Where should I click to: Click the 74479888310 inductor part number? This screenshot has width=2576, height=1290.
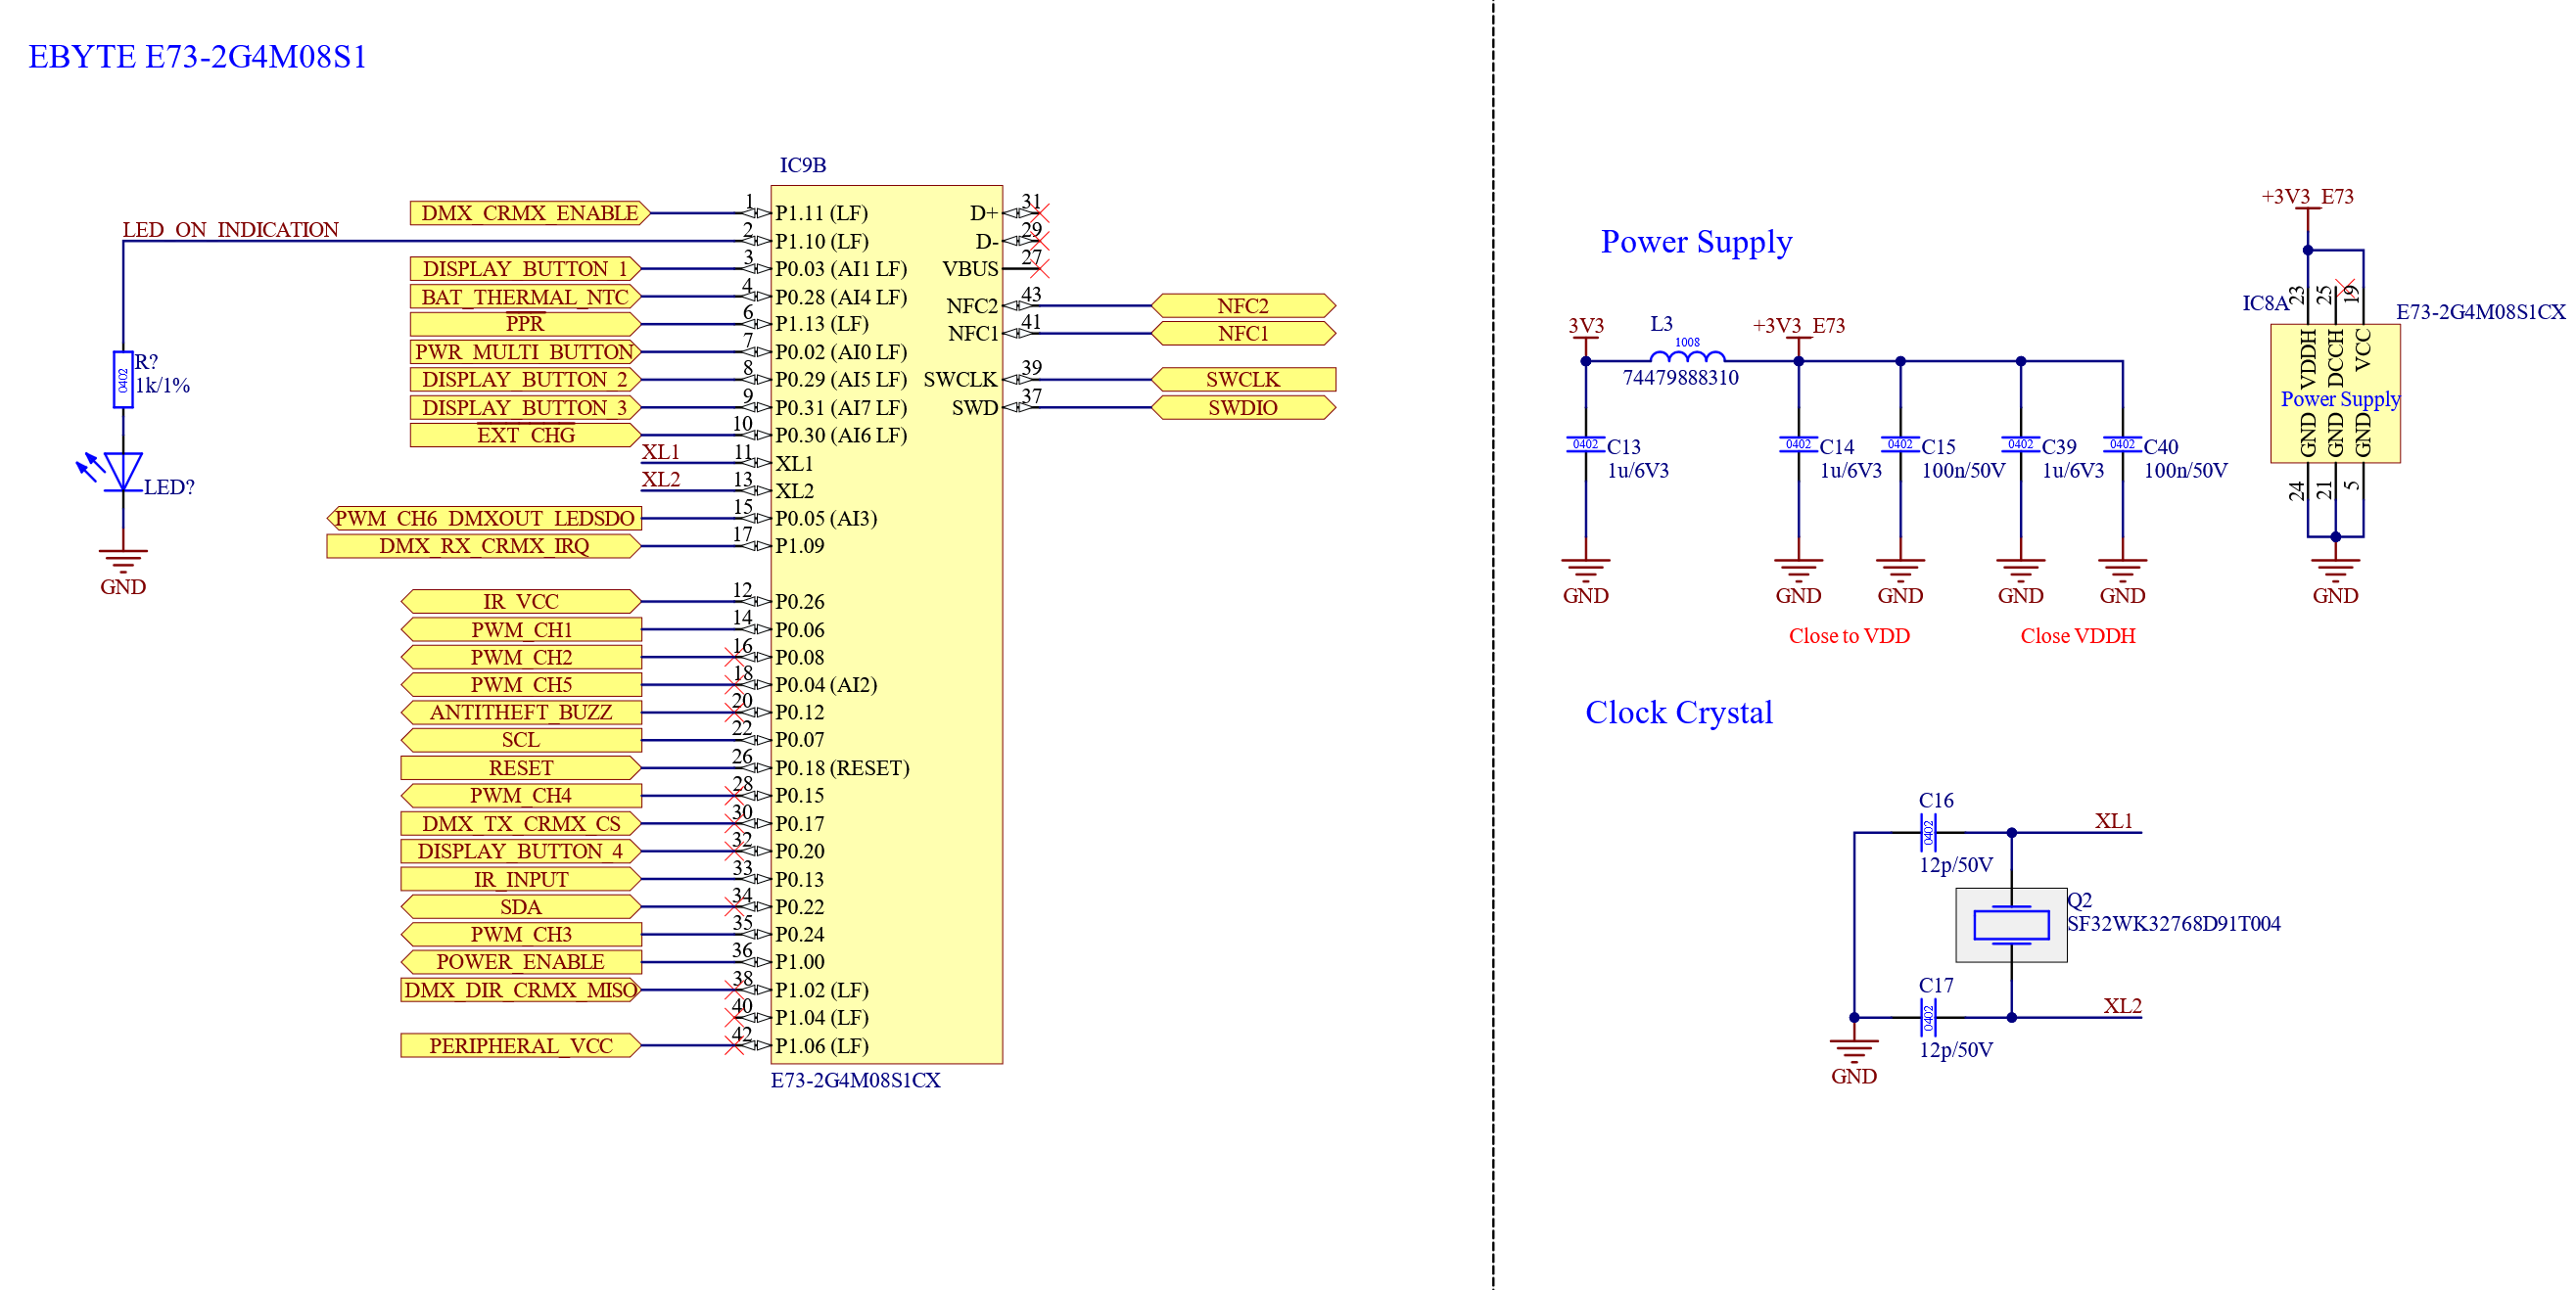[x=1680, y=378]
